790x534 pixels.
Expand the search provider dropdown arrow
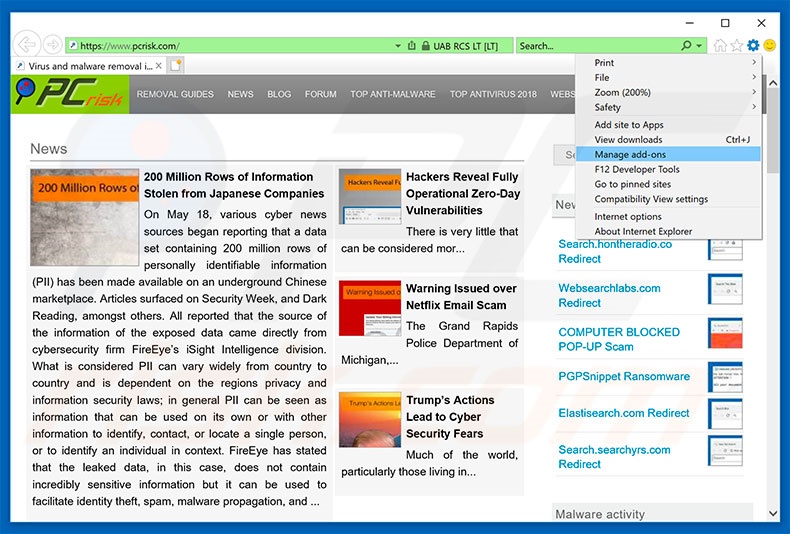[x=699, y=46]
